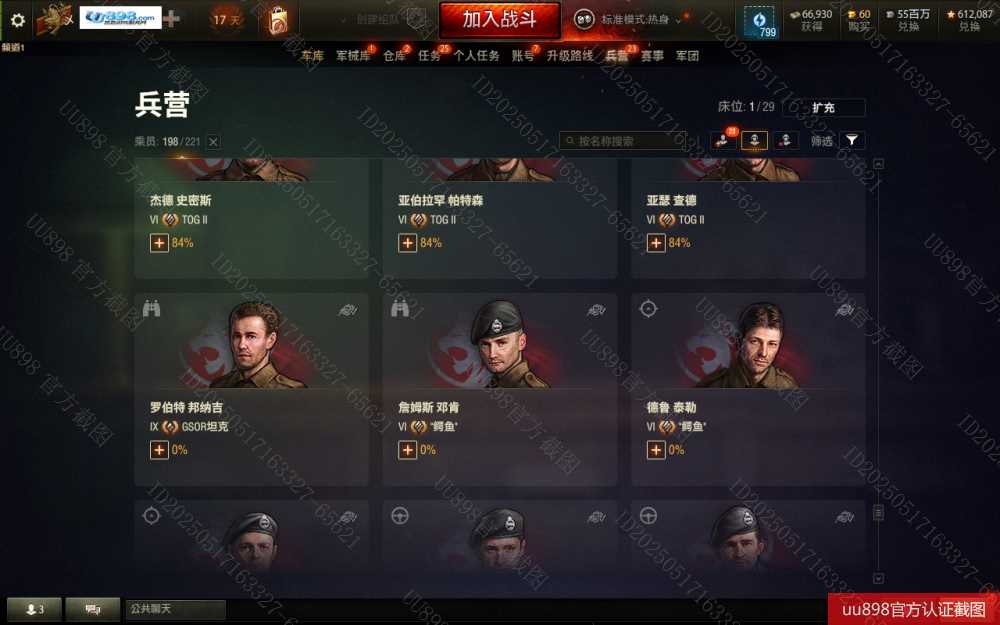
Task: Open the store shopping bag icon
Action: pyautogui.click(x=278, y=20)
